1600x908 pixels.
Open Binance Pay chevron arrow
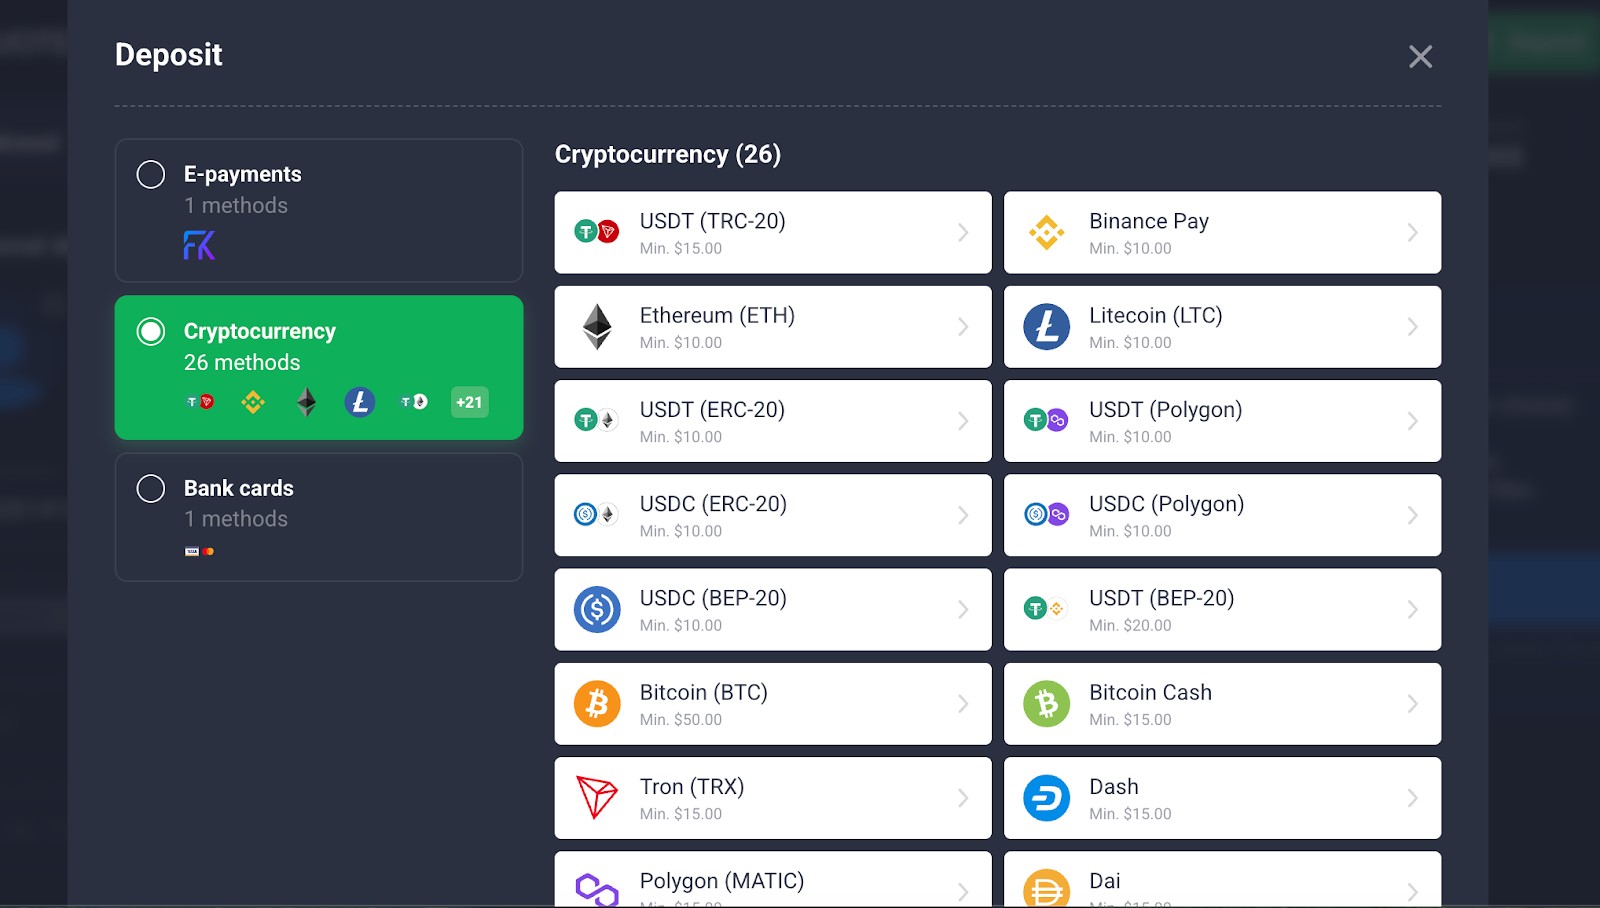point(1412,233)
